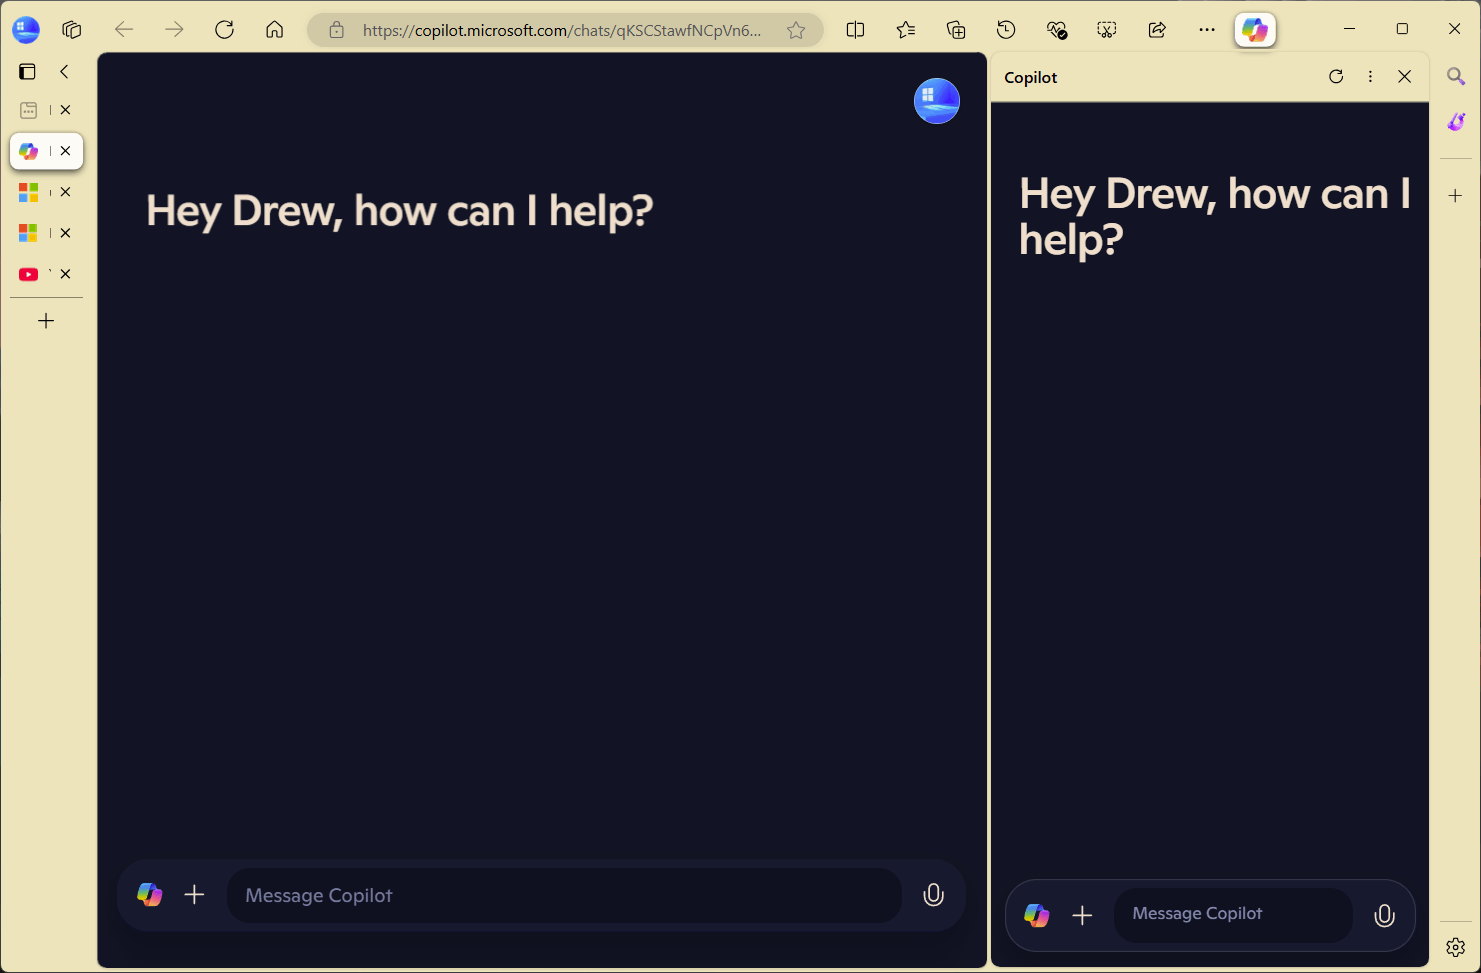
Task: Open Copilot logo in sidebar composer
Action: coord(1037,915)
